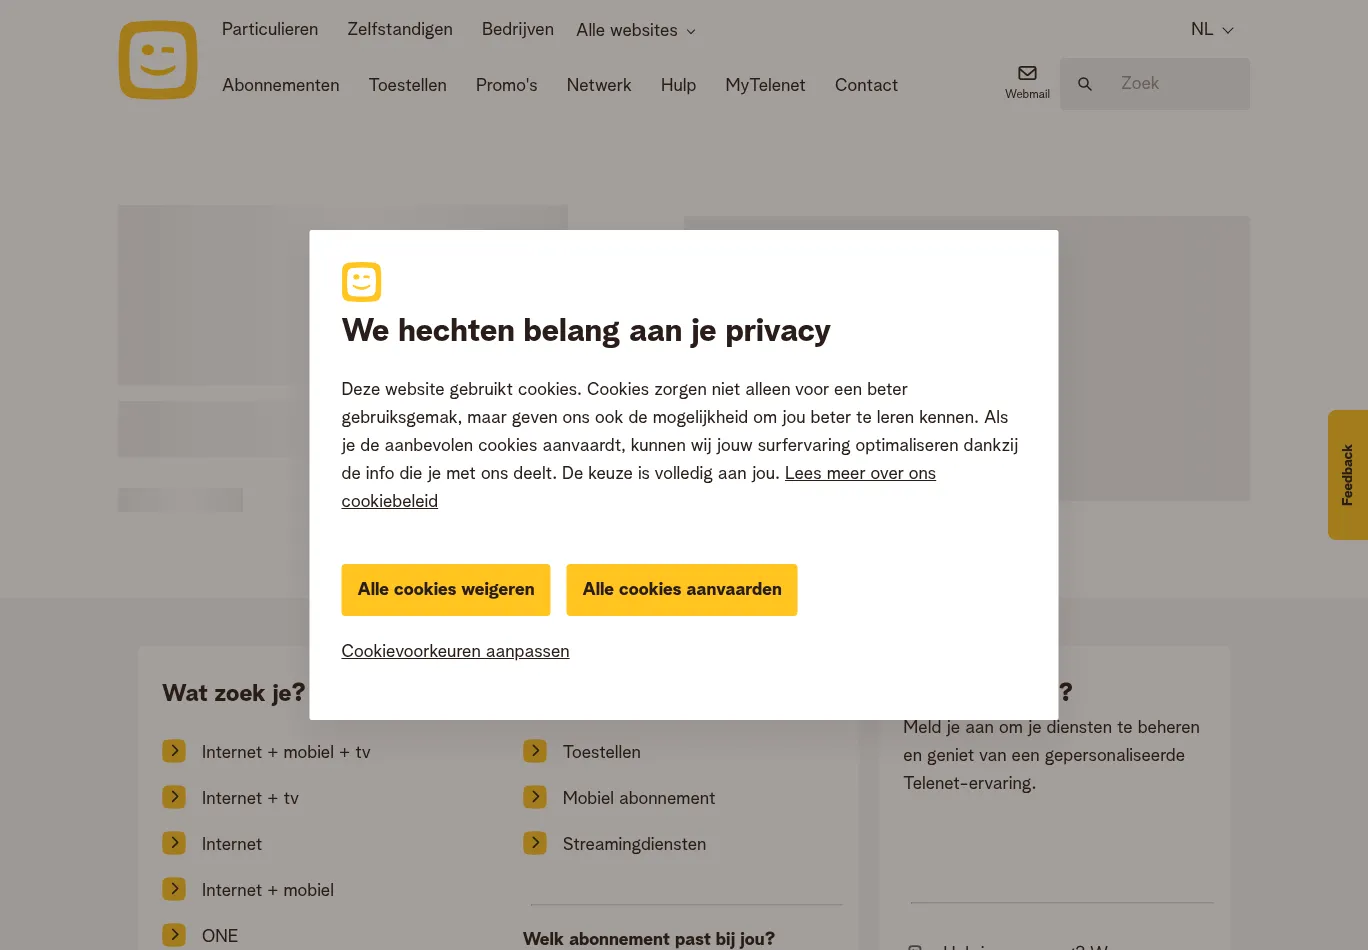The image size is (1368, 950).
Task: Select Particulieren in the top navigation
Action: 270,29
